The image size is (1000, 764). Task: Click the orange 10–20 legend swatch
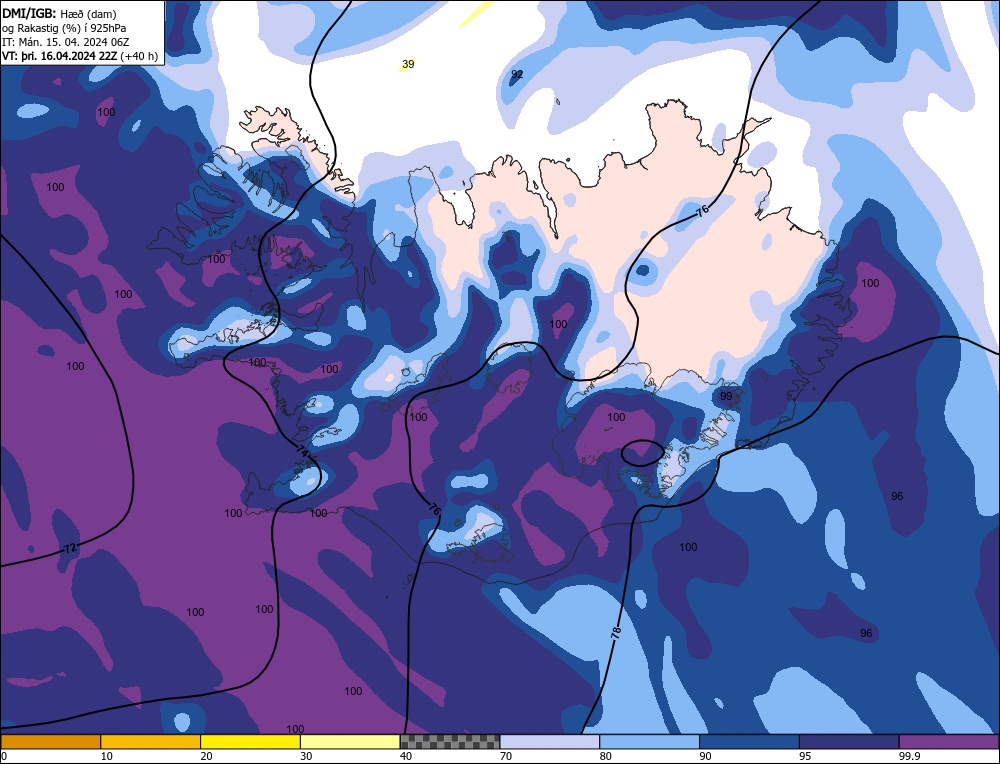click(x=151, y=742)
